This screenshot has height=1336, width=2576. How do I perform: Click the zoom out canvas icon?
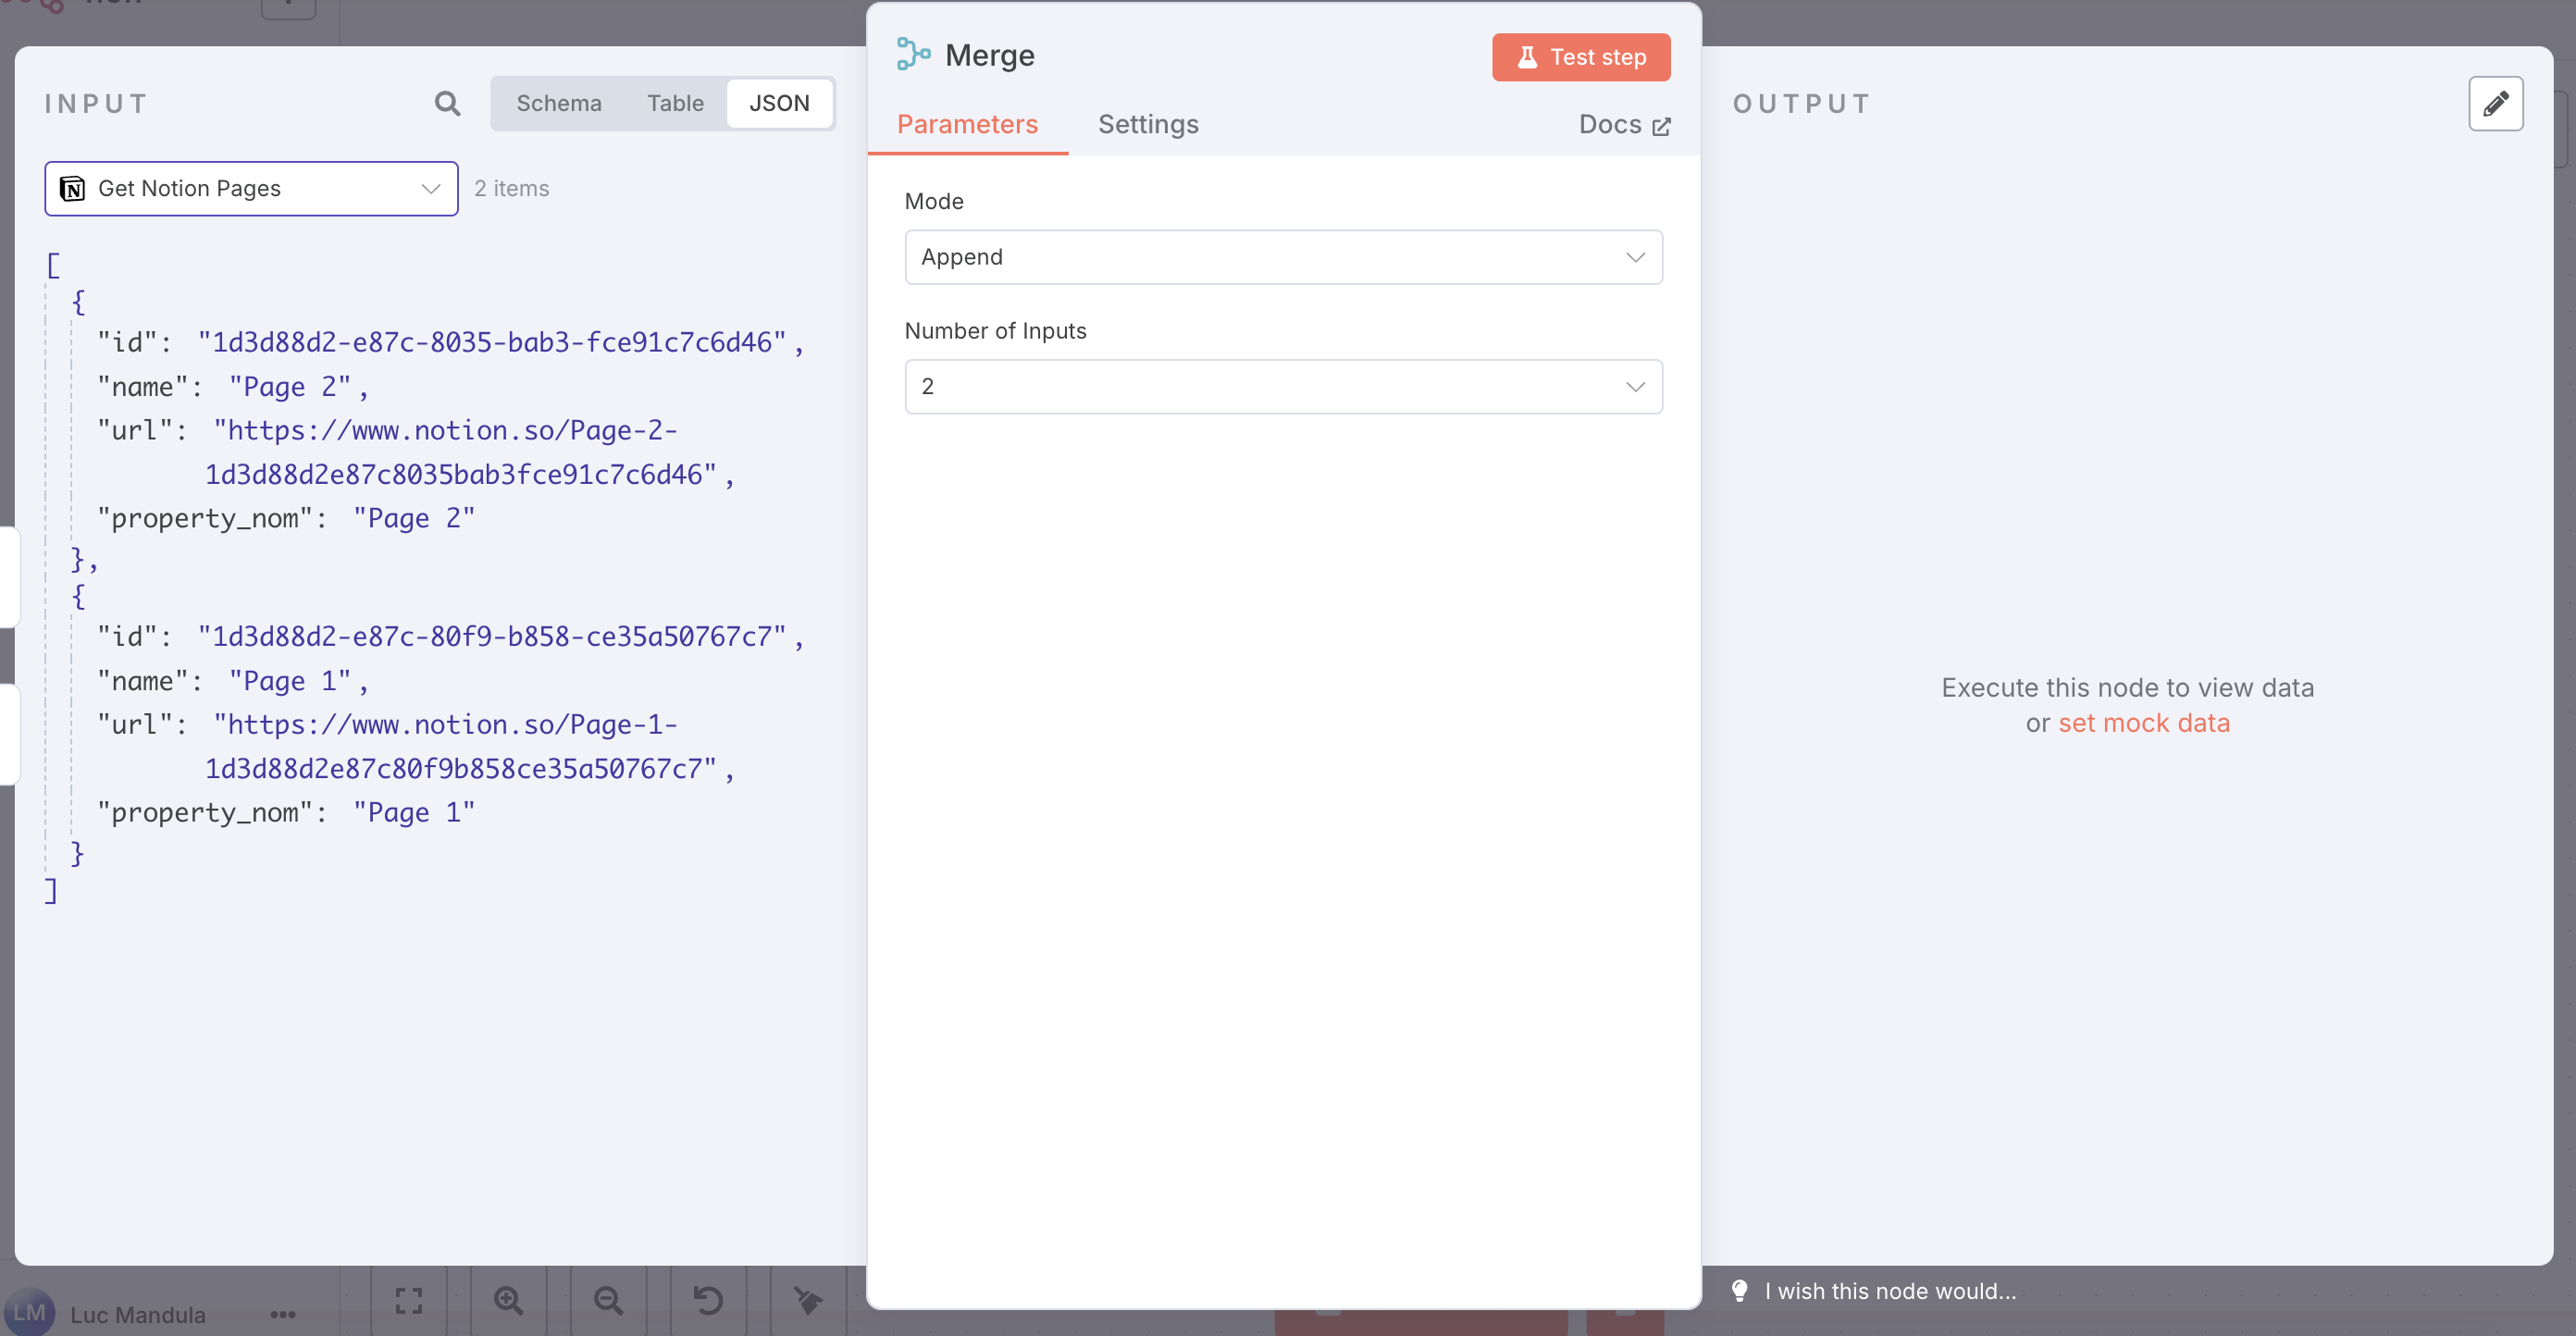608,1300
